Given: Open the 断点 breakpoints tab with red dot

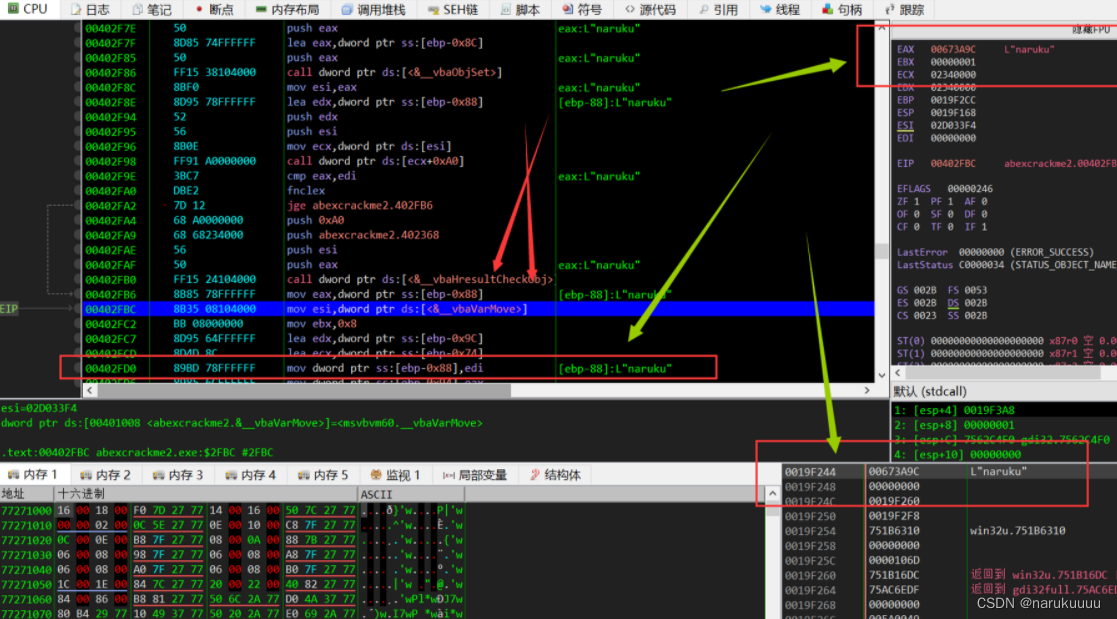Looking at the screenshot, I should 214,9.
